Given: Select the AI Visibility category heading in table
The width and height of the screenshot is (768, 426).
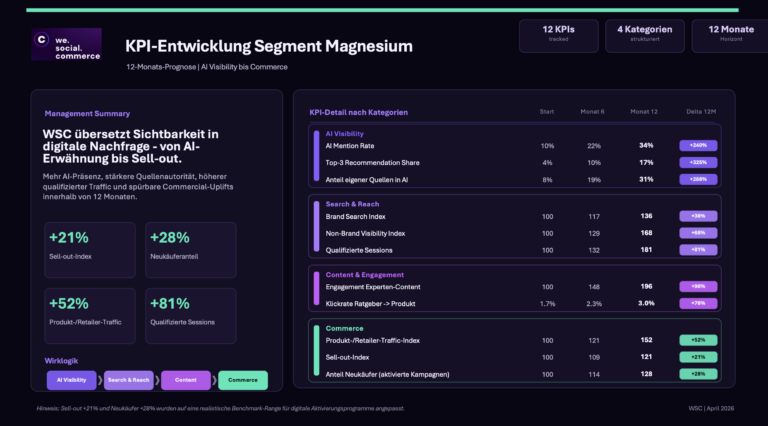Looking at the screenshot, I should click(344, 134).
